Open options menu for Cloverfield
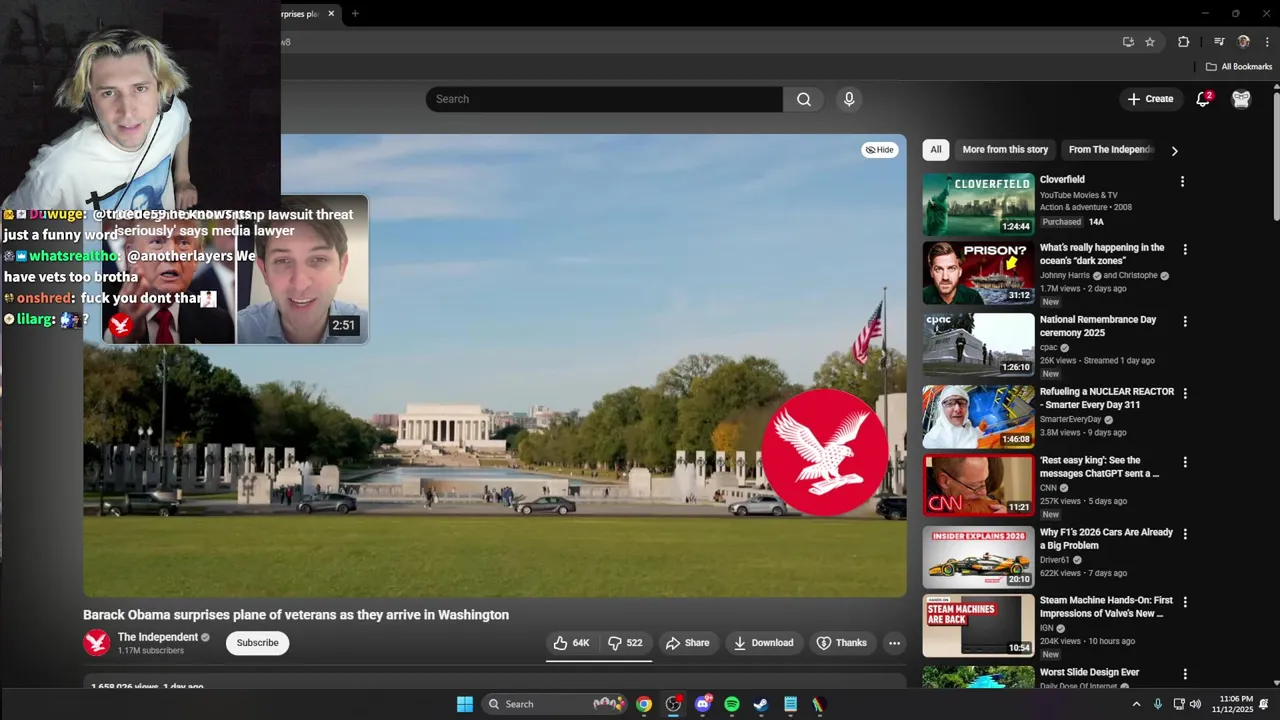The image size is (1280, 720). pyautogui.click(x=1182, y=182)
